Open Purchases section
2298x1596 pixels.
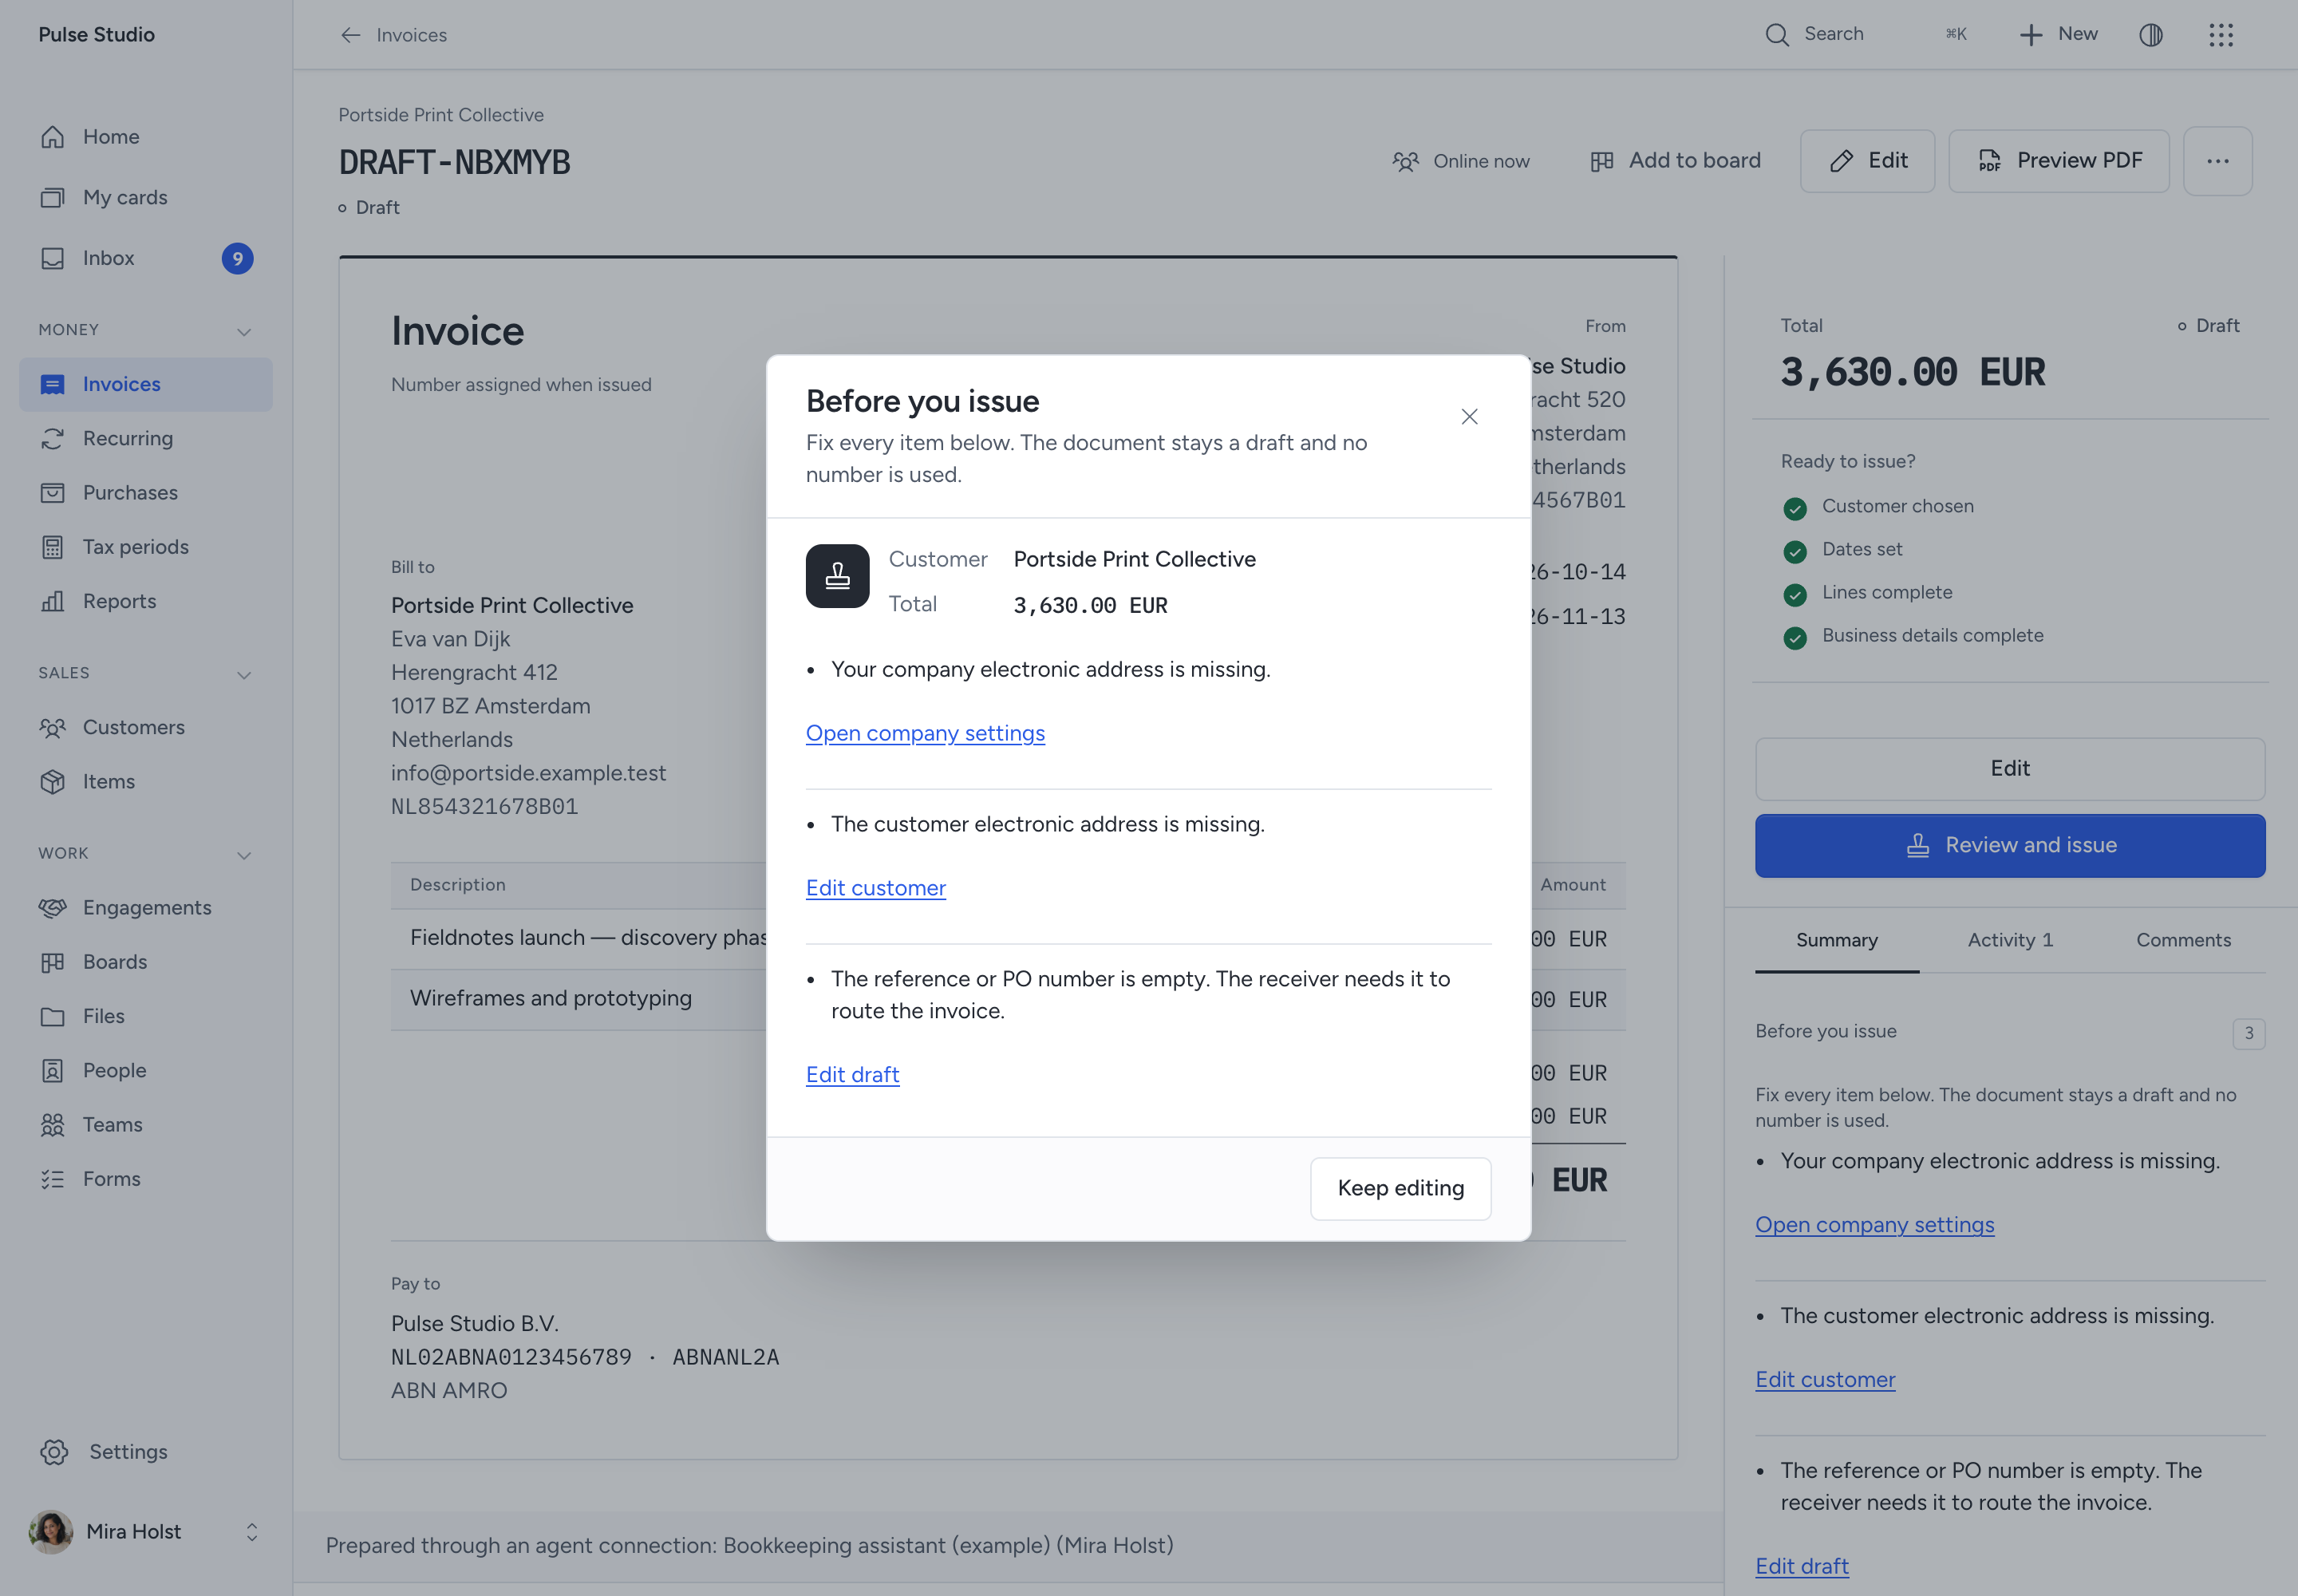[145, 493]
